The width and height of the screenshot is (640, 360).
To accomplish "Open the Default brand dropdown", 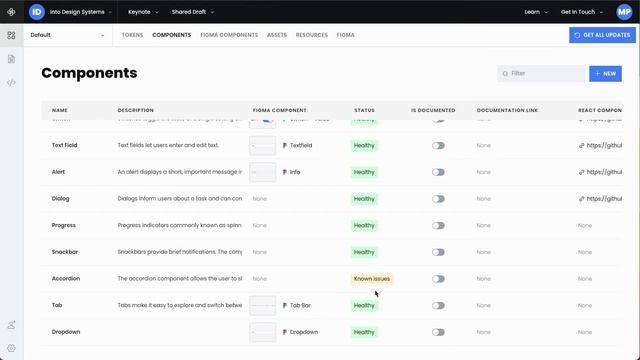I will (x=67, y=35).
